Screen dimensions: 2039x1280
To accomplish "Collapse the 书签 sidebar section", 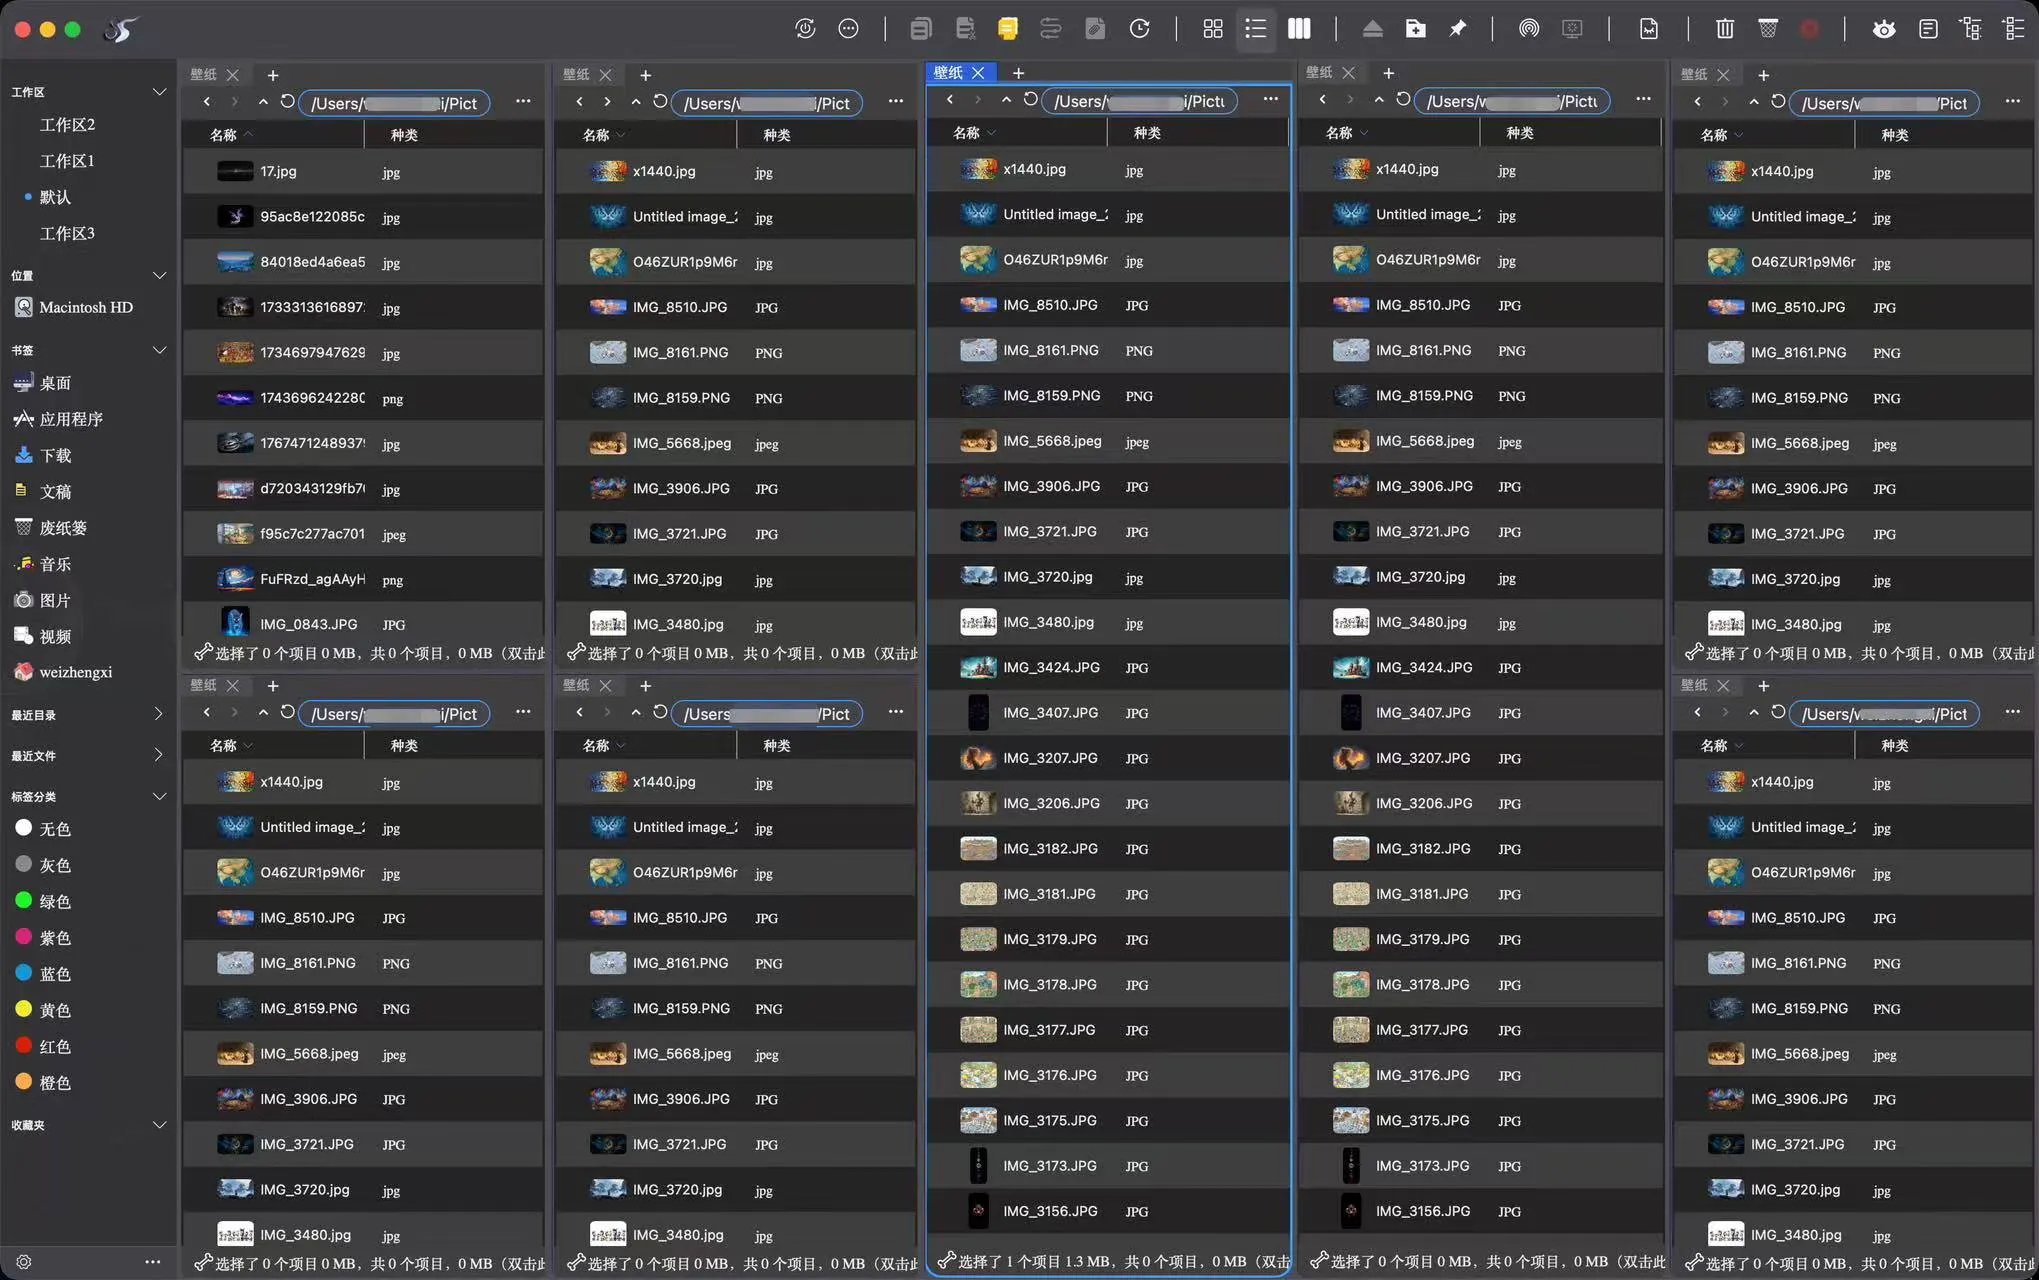I will [x=158, y=350].
